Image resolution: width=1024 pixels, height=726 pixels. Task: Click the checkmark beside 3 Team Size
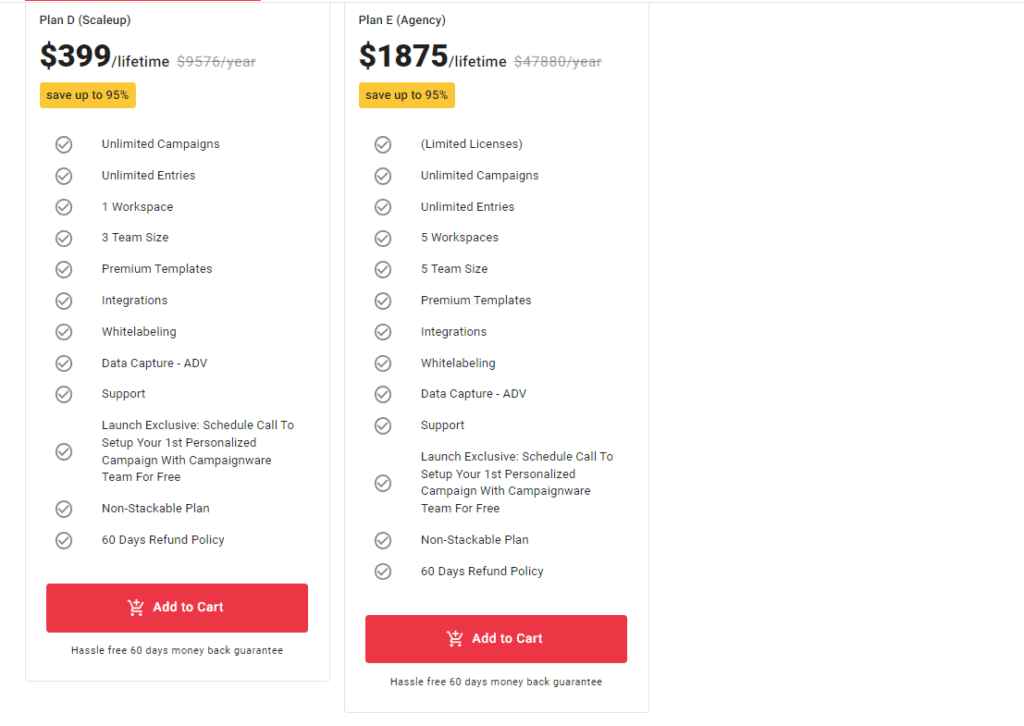point(64,238)
